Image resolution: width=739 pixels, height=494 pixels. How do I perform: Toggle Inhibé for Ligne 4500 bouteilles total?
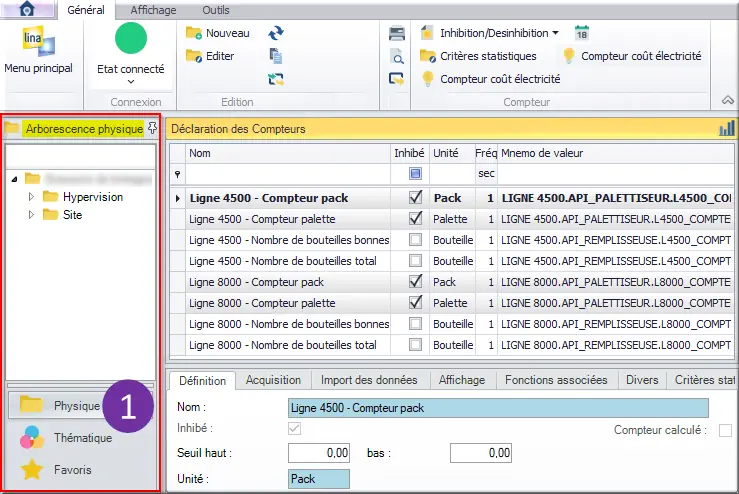pyautogui.click(x=415, y=260)
